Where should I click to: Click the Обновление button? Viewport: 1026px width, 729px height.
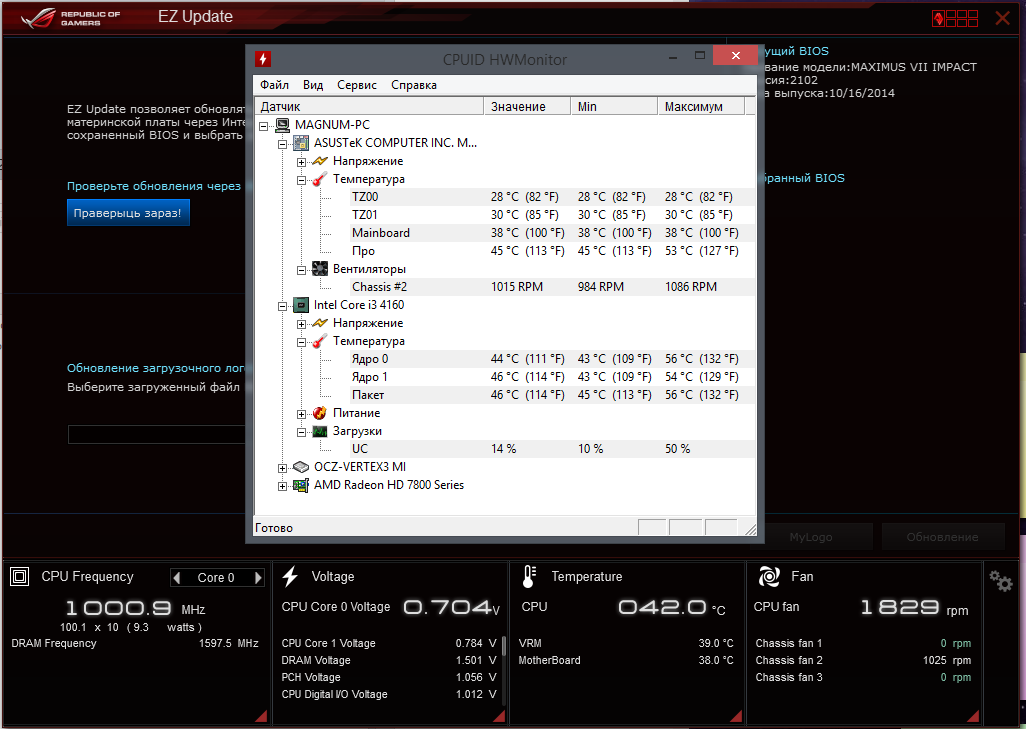coord(942,537)
